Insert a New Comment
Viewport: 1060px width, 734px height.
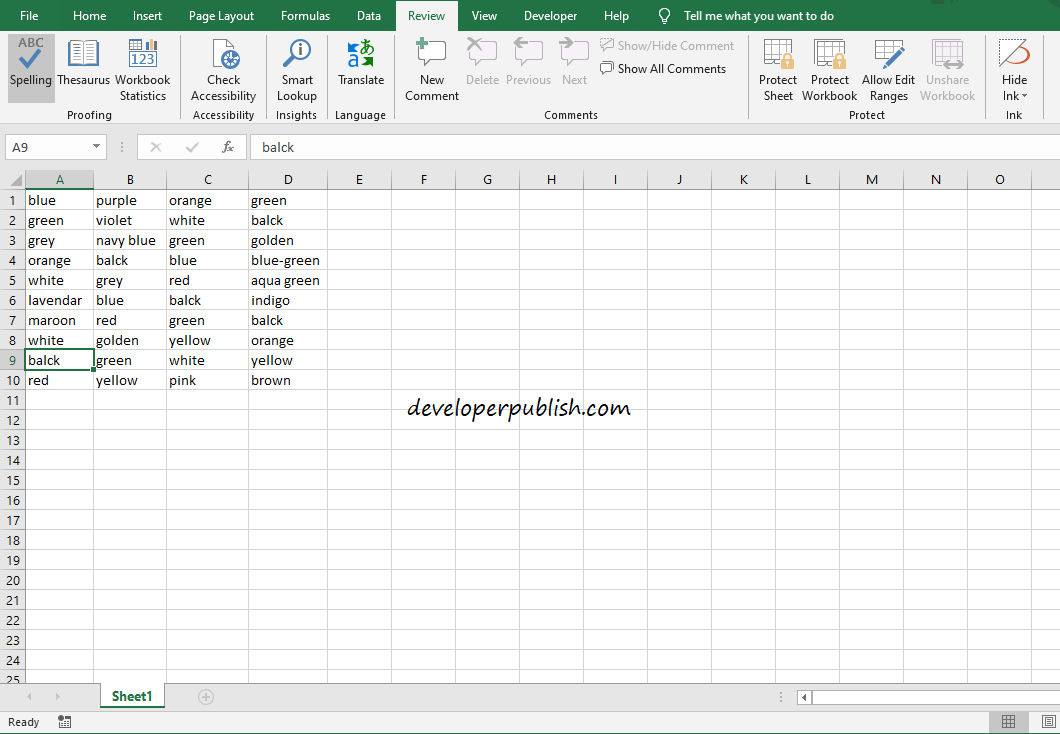tap(431, 68)
